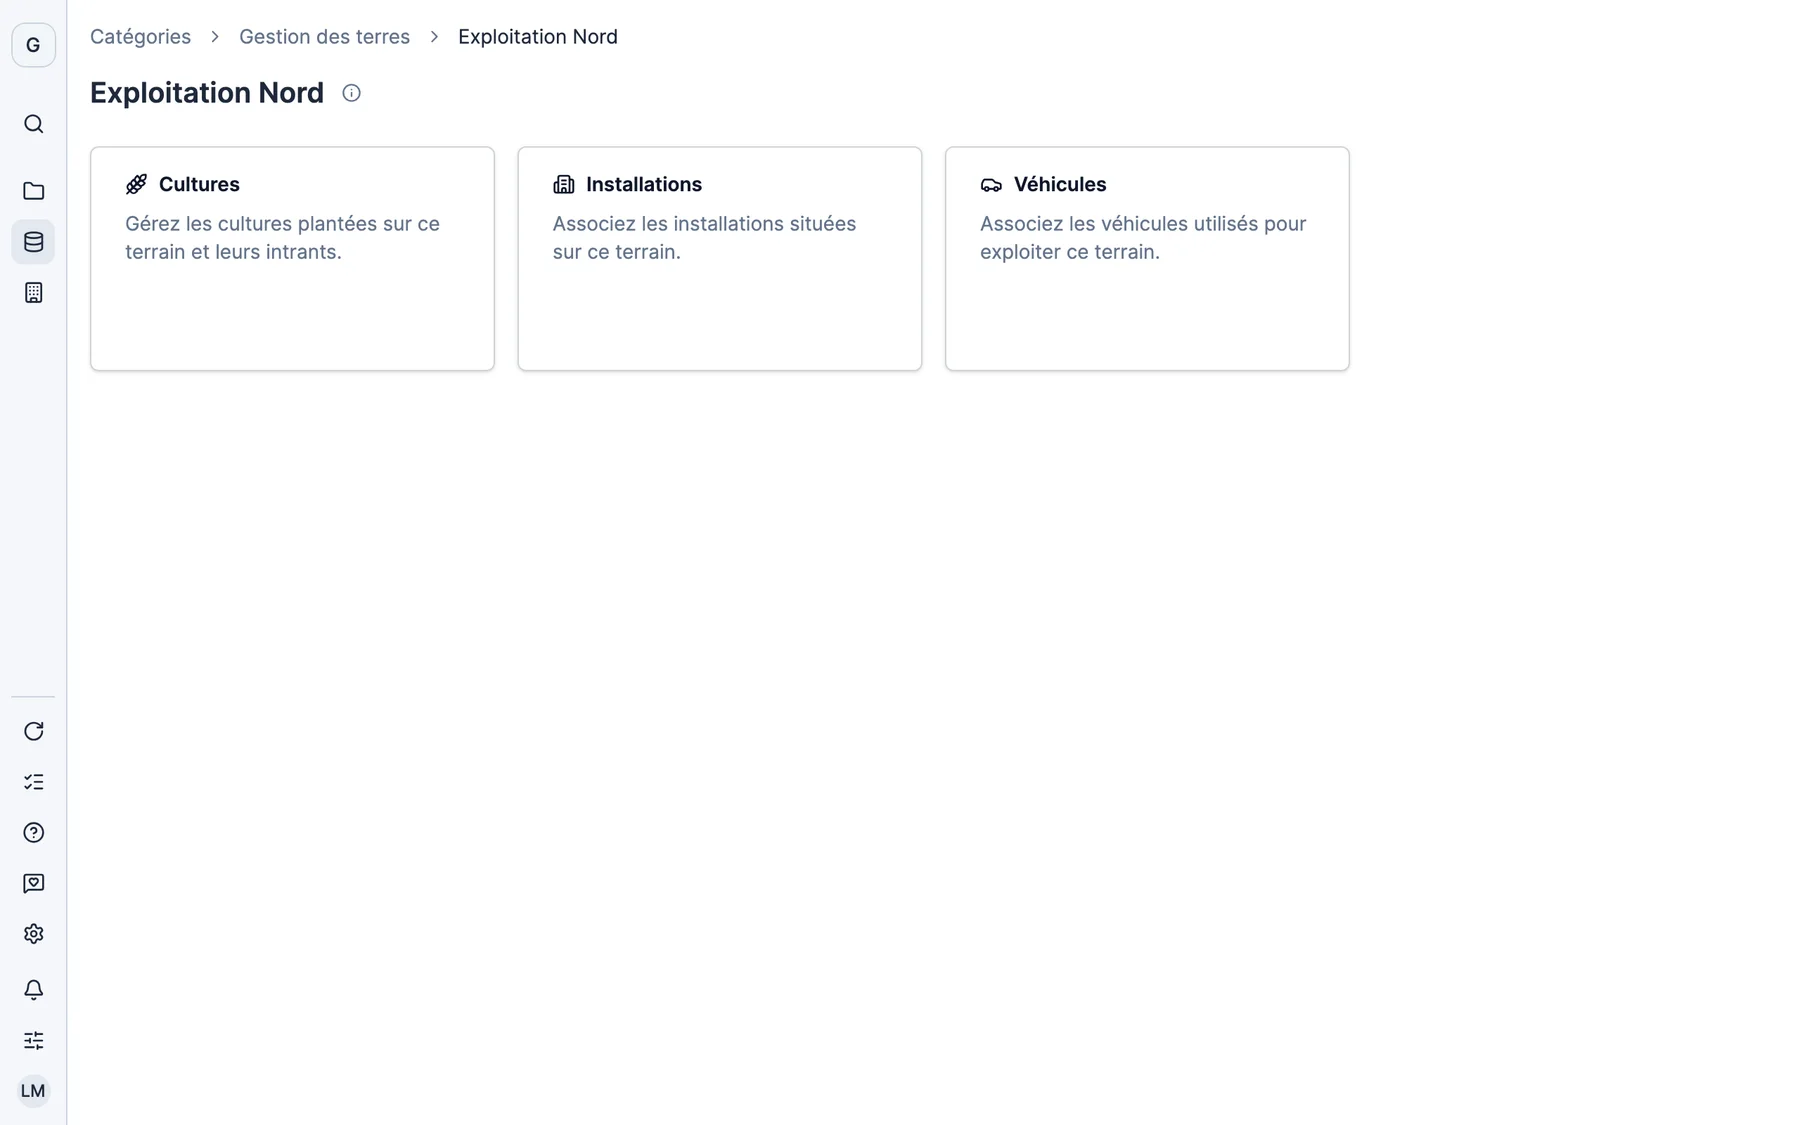Open search from the sidebar
Viewport: 1800px width, 1125px height.
pyautogui.click(x=33, y=124)
